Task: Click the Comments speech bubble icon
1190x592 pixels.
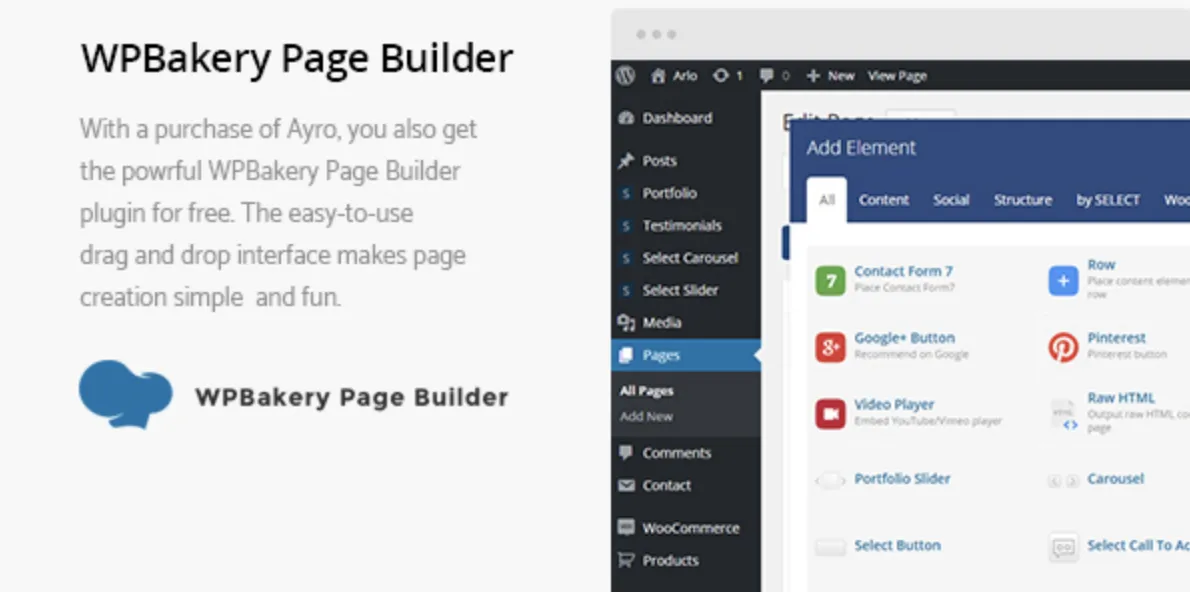Action: (626, 453)
